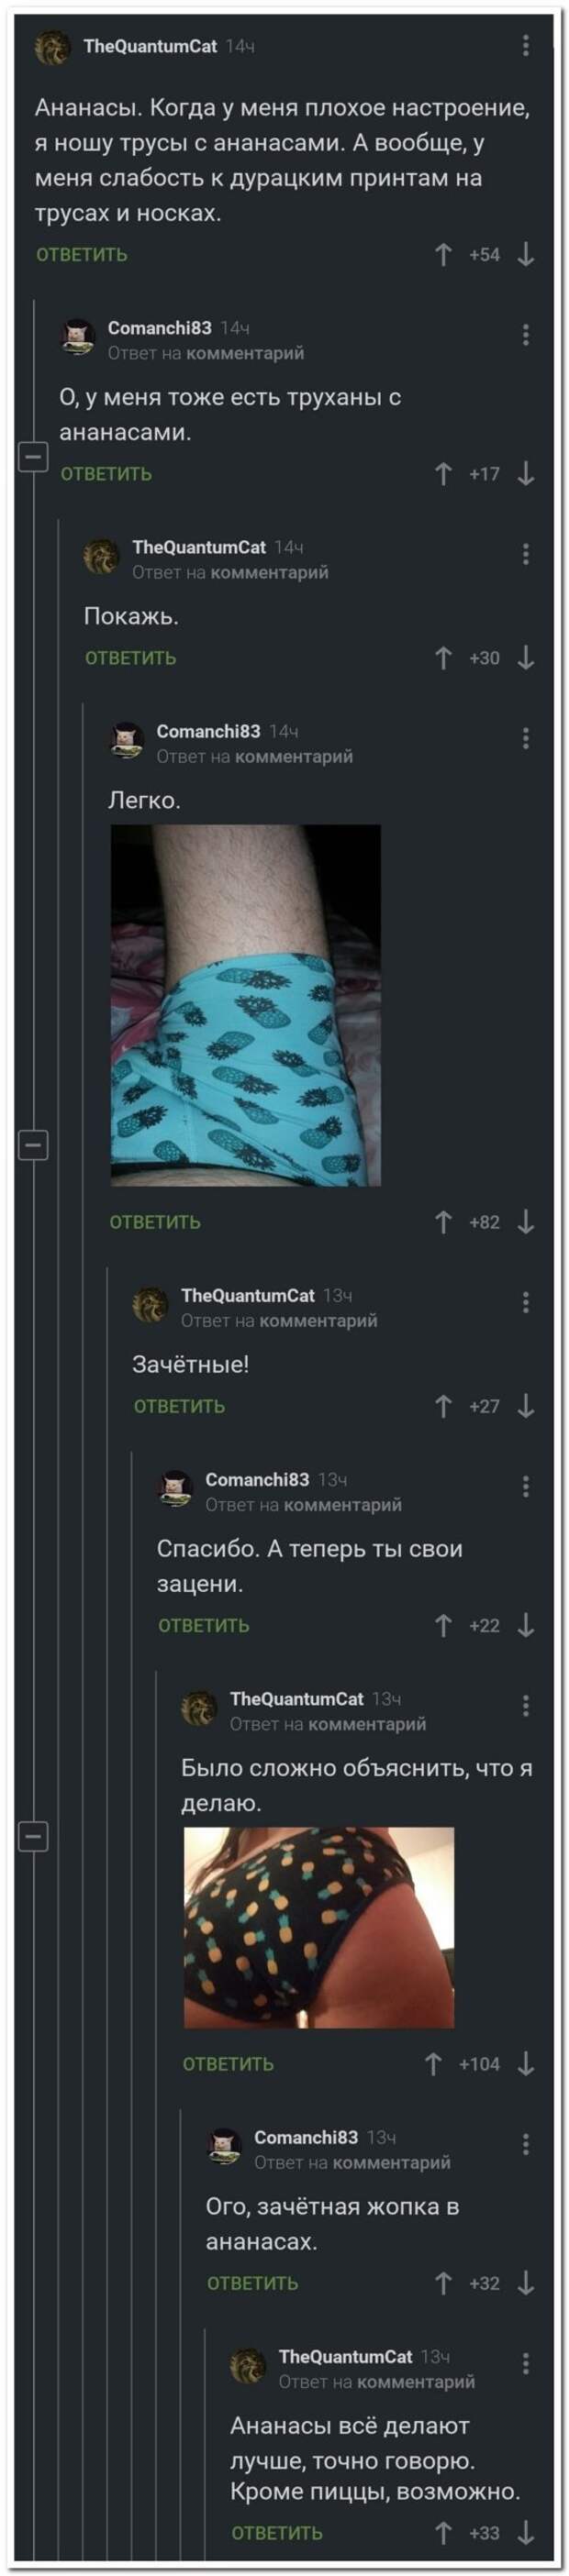Upvote the comment with +104 rating
The image size is (569, 2576).
433,2064
